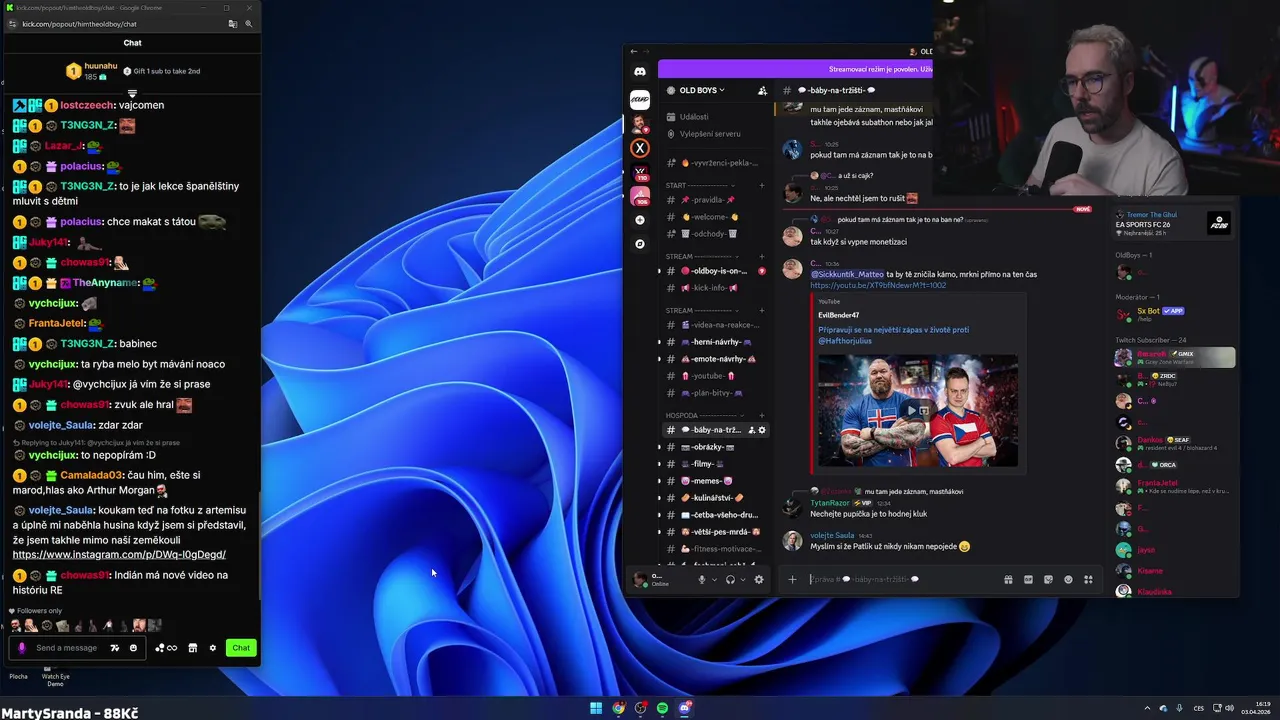Open the Instagram link in Kick chat
Viewport: 1280px width, 720px height.
[x=119, y=554]
